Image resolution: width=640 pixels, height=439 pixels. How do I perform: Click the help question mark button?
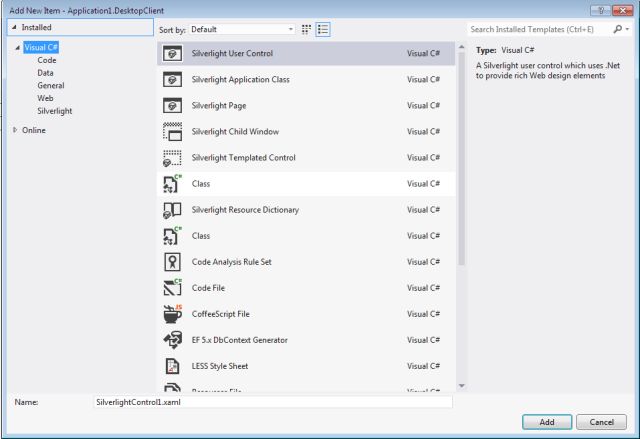pyautogui.click(x=600, y=10)
